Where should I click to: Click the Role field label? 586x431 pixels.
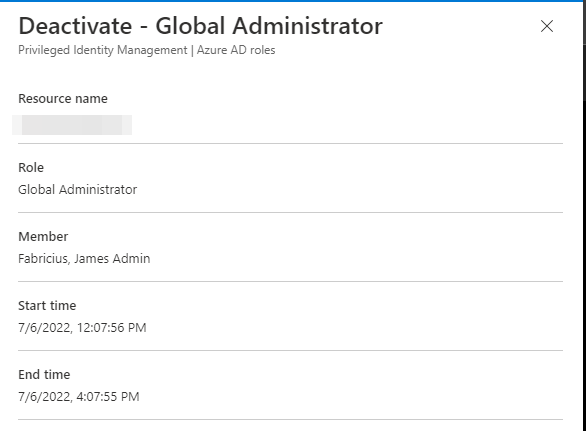tap(31, 167)
